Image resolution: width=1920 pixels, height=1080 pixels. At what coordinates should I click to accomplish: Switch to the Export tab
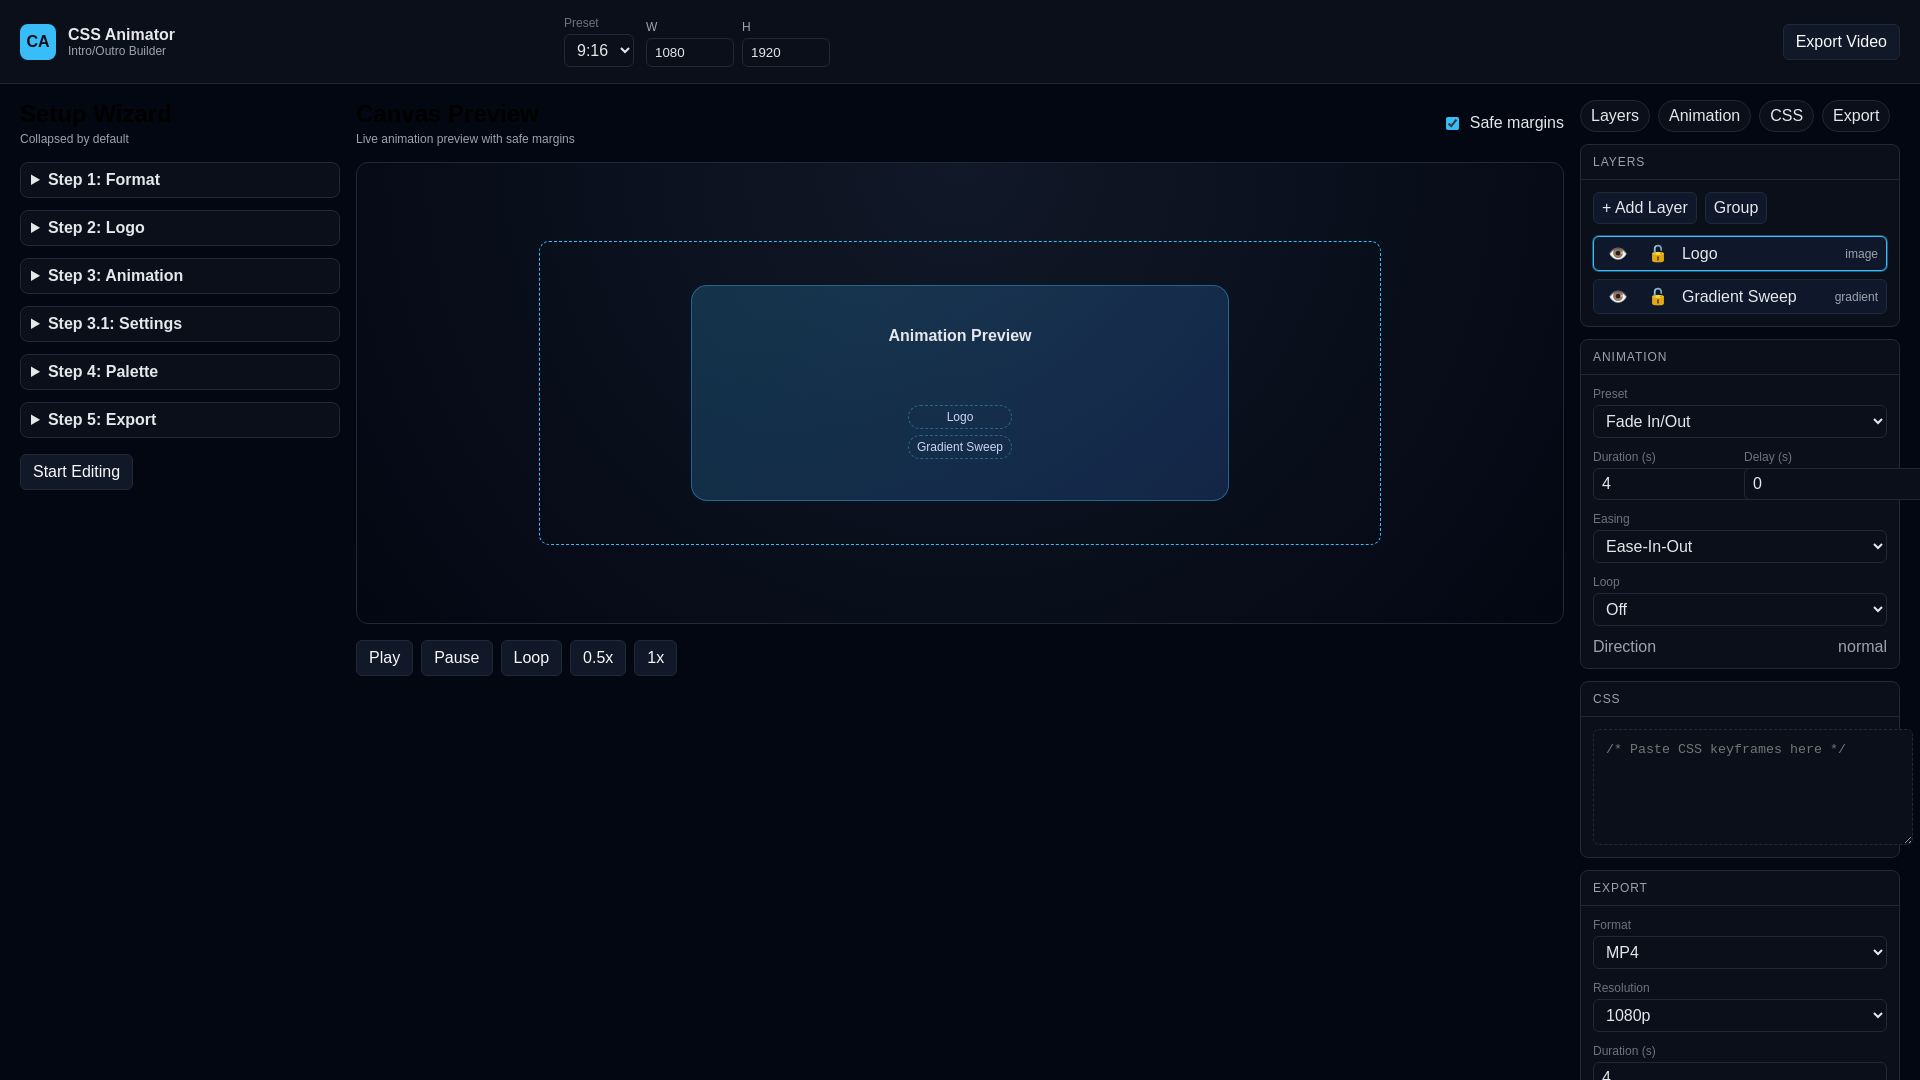coord(1856,116)
